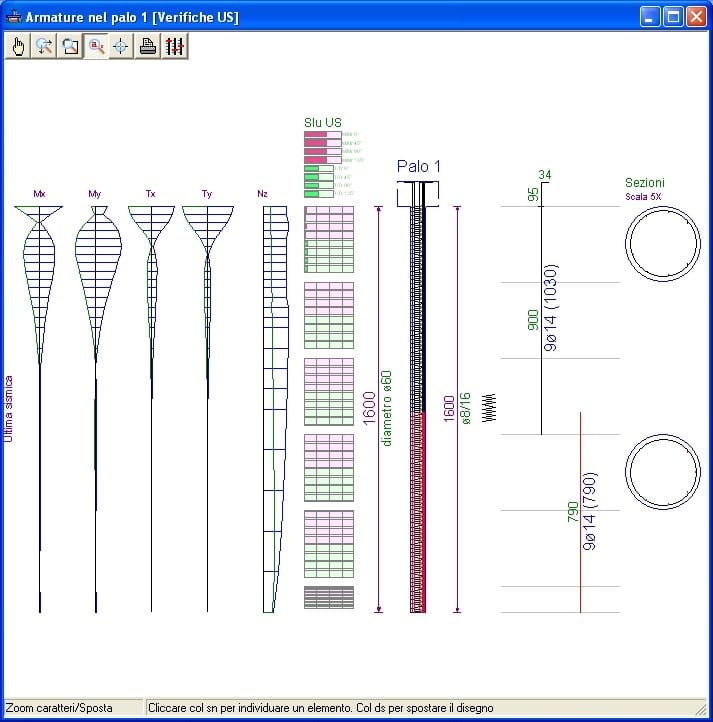Select the top circular pile section
This screenshot has height=722, width=713.
(x=662, y=246)
